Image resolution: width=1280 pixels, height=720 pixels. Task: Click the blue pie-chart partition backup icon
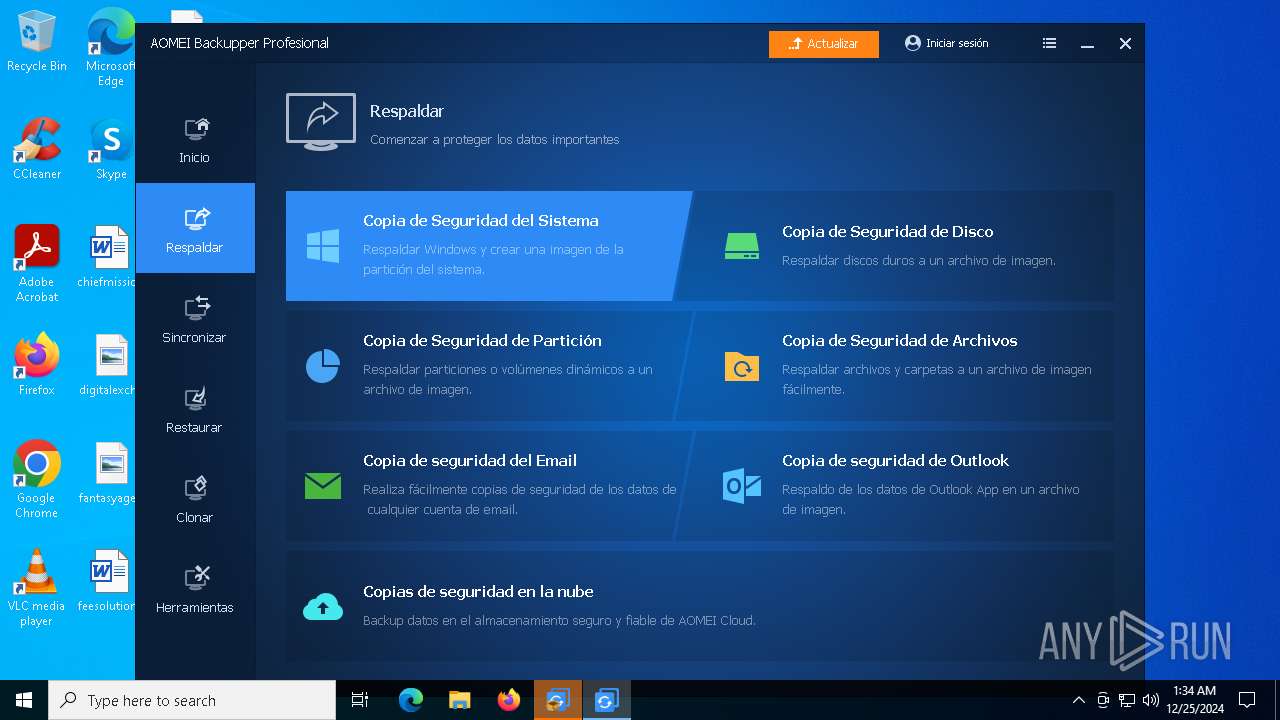point(323,366)
